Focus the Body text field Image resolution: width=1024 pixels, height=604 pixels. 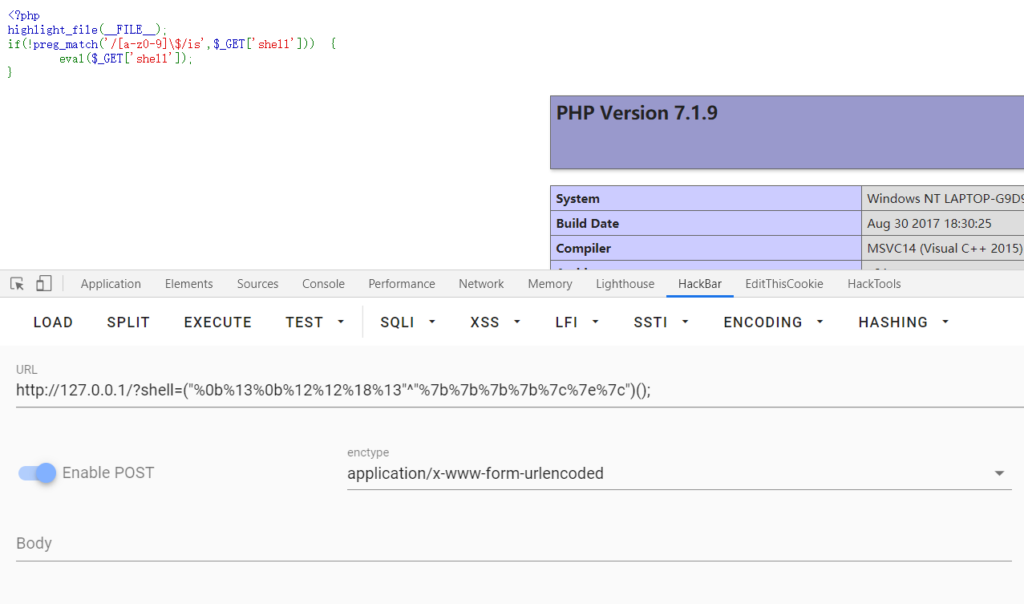(x=513, y=544)
